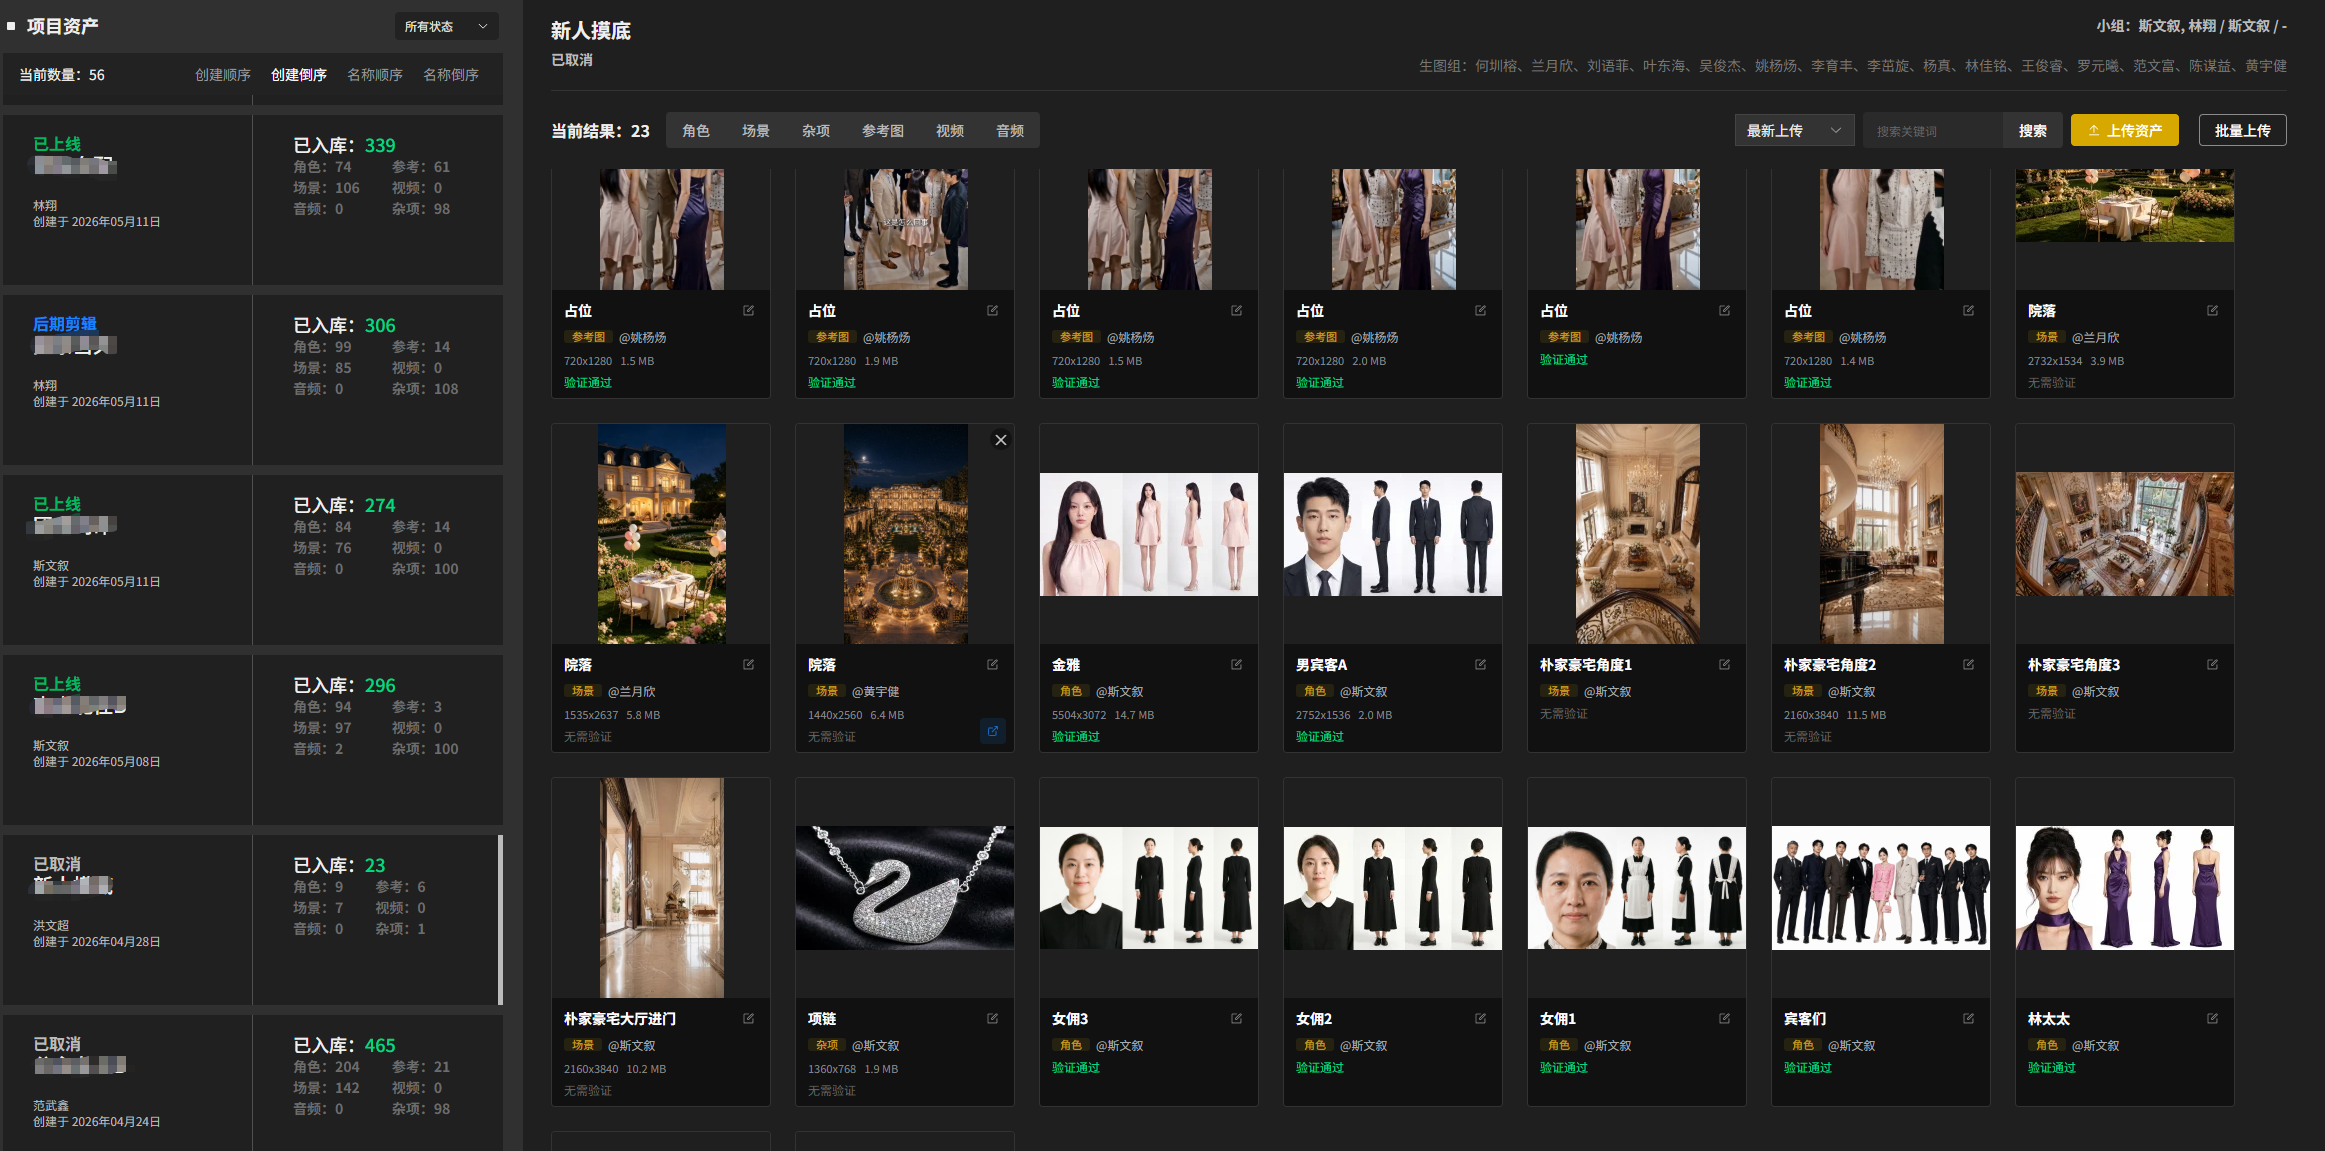
Task: Expand the 最新上传 sort dropdown
Action: pos(1794,131)
